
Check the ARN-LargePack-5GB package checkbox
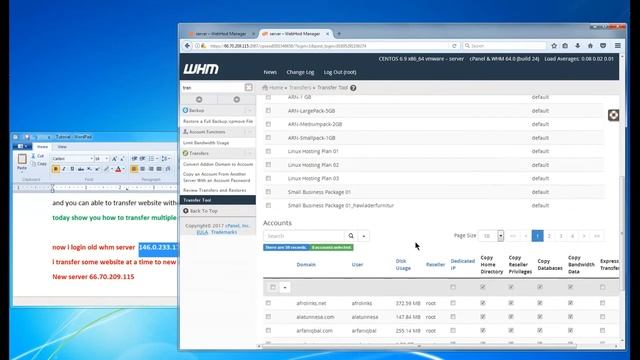[268, 111]
